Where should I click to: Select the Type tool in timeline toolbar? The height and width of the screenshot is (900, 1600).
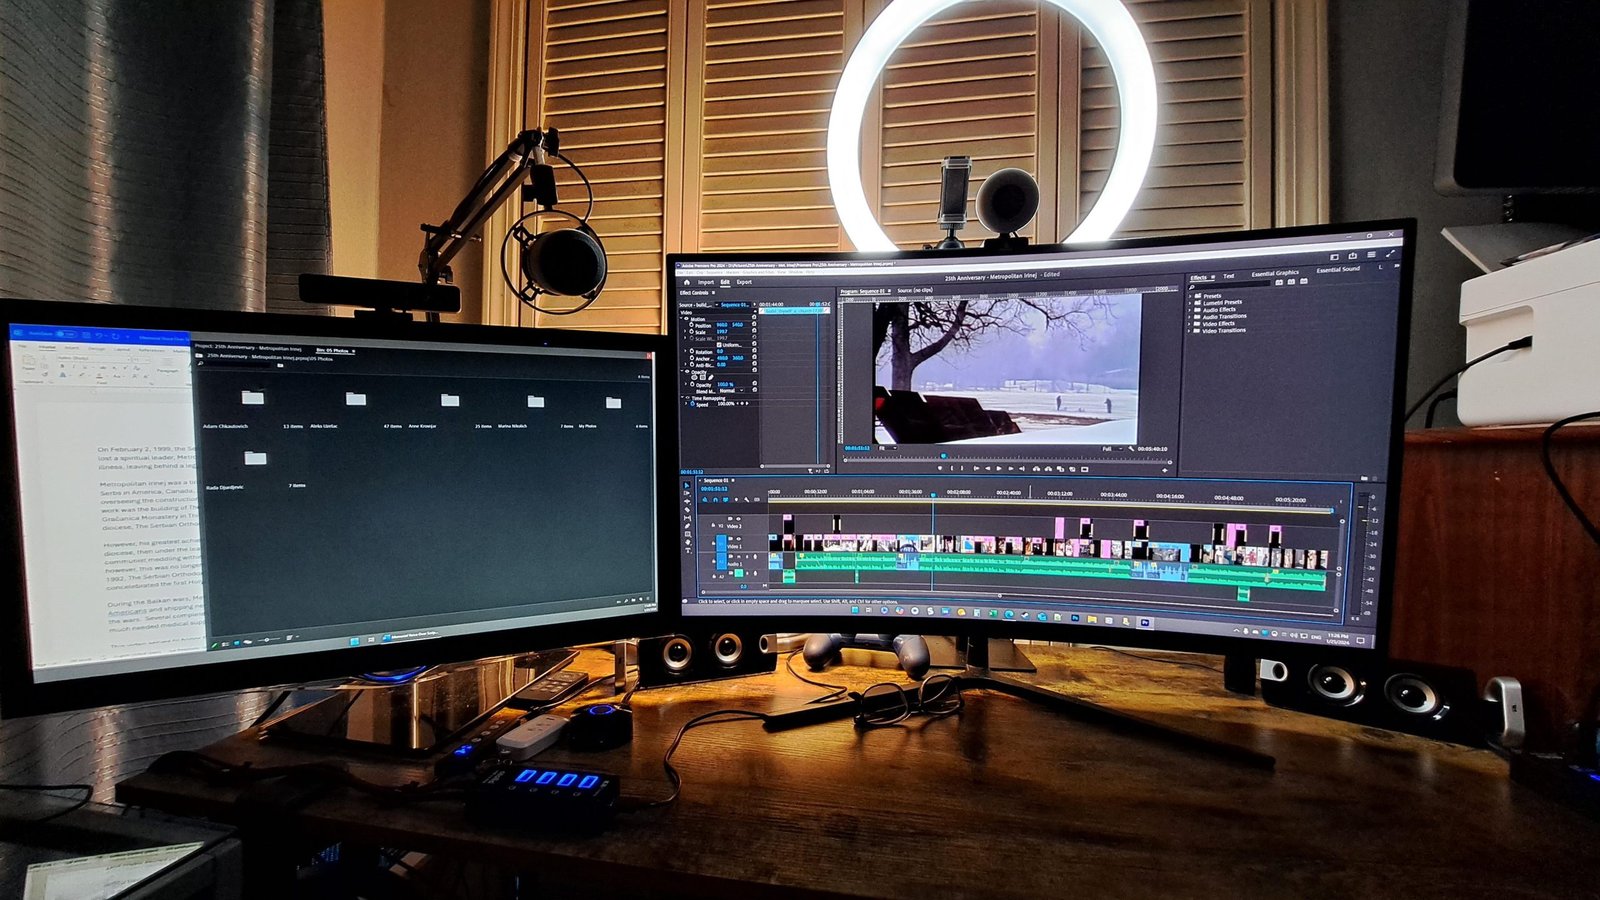[x=688, y=551]
